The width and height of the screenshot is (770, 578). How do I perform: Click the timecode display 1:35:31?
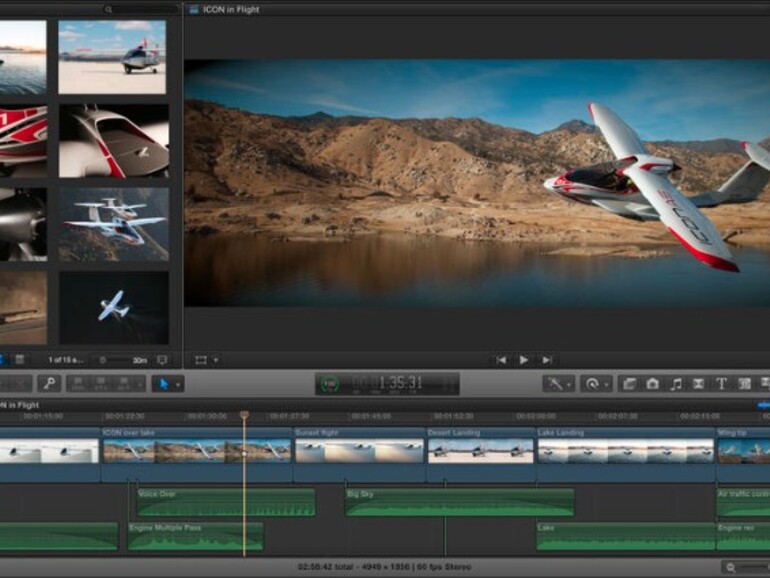point(400,383)
